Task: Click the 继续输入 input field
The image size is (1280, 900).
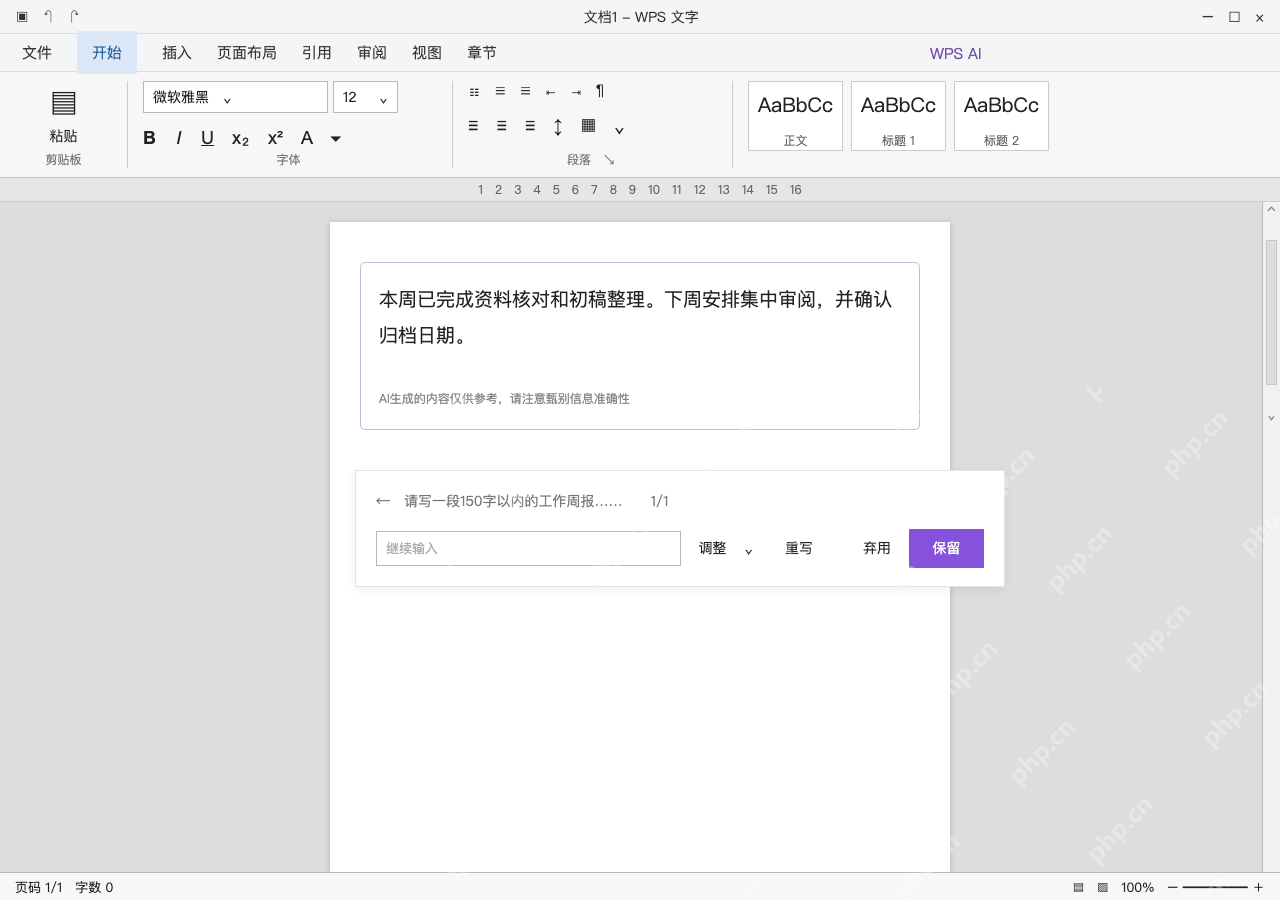Action: tap(528, 548)
